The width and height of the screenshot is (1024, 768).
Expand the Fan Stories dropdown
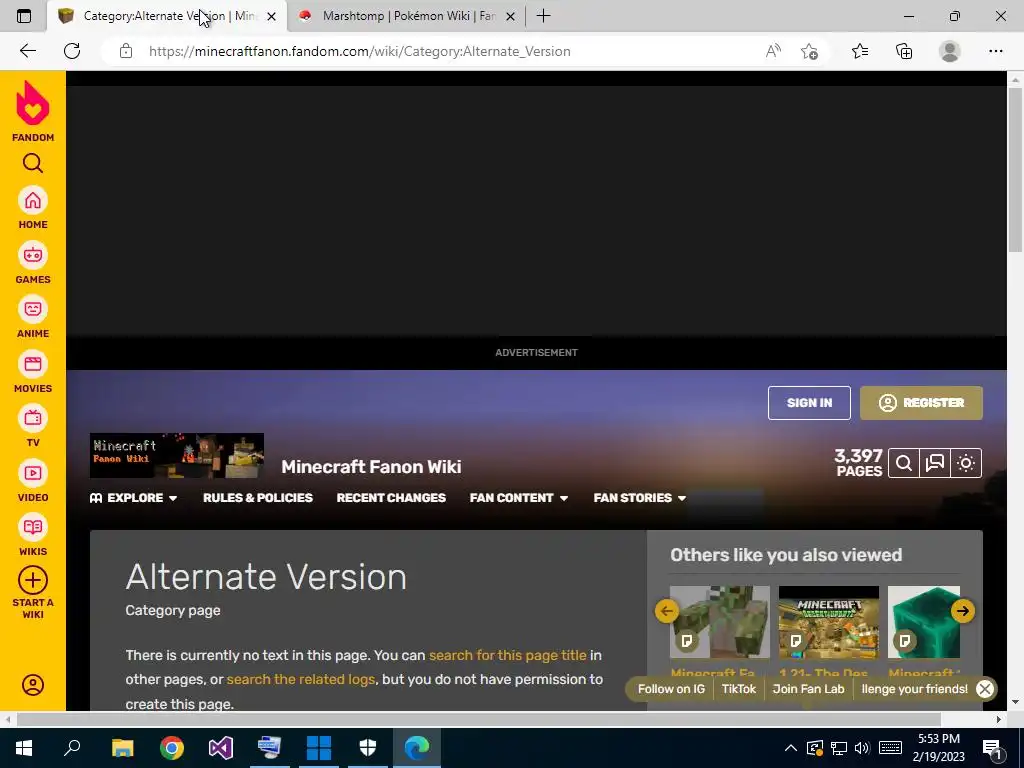tap(640, 498)
